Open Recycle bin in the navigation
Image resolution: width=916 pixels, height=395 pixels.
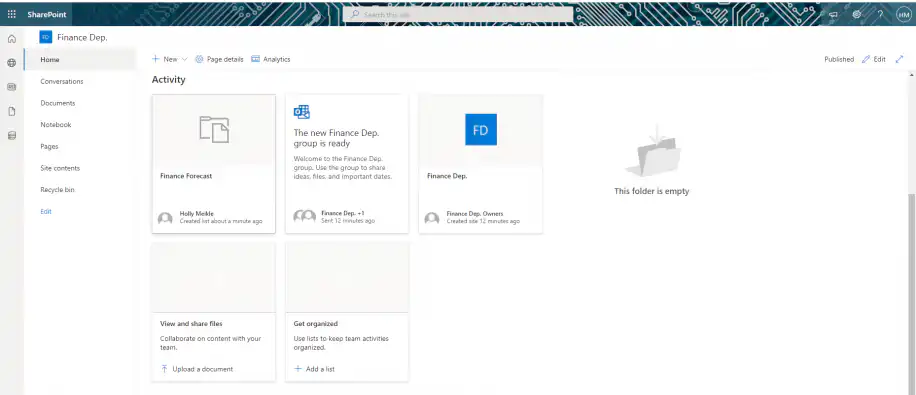click(x=57, y=190)
